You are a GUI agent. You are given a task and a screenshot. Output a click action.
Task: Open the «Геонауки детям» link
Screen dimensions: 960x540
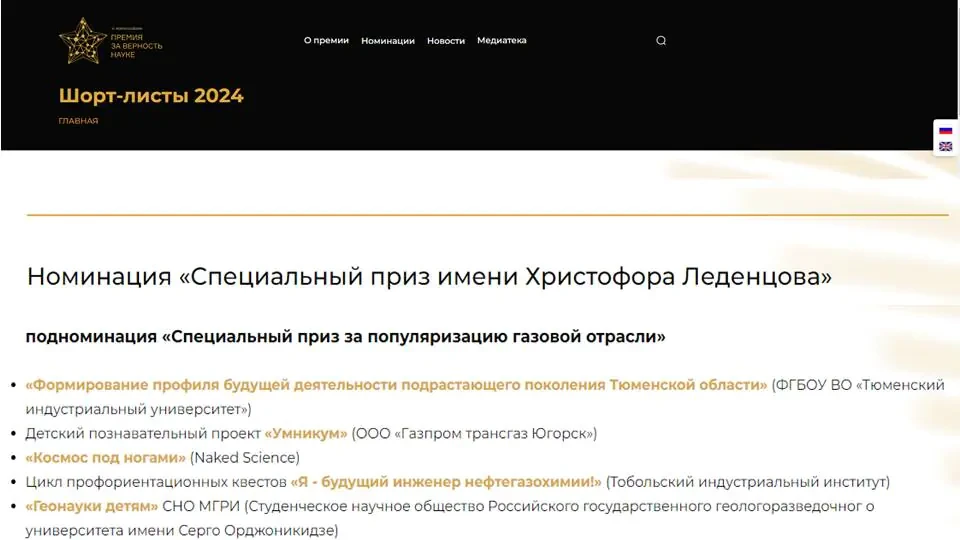pyautogui.click(x=92, y=506)
